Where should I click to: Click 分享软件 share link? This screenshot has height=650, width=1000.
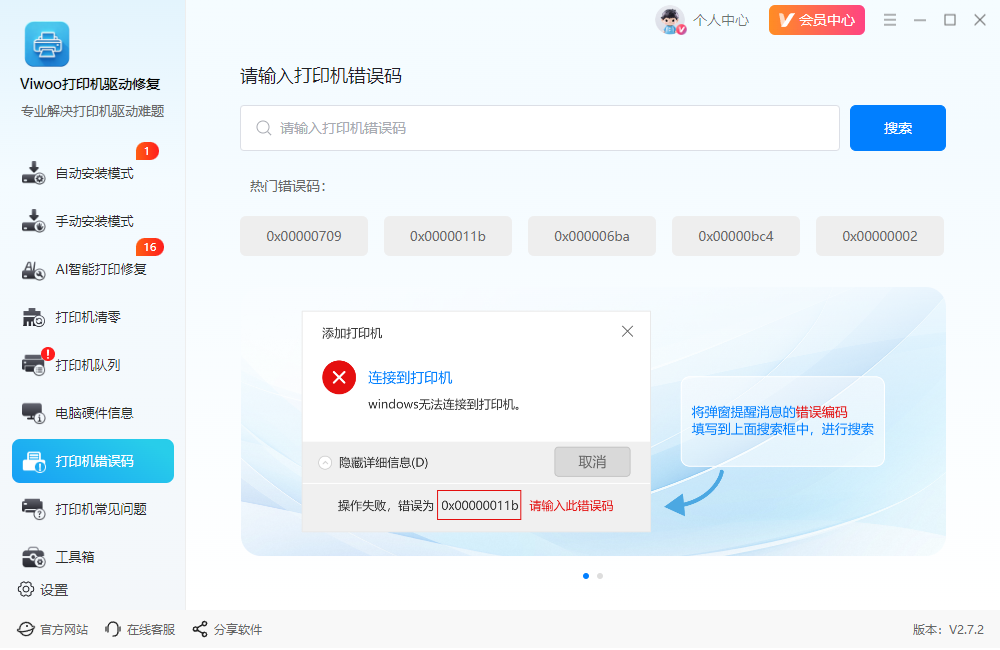pos(227,630)
